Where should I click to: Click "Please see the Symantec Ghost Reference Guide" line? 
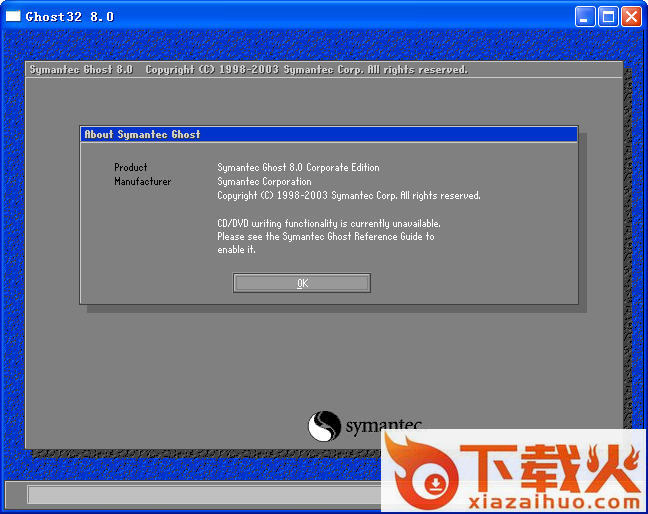(326, 236)
